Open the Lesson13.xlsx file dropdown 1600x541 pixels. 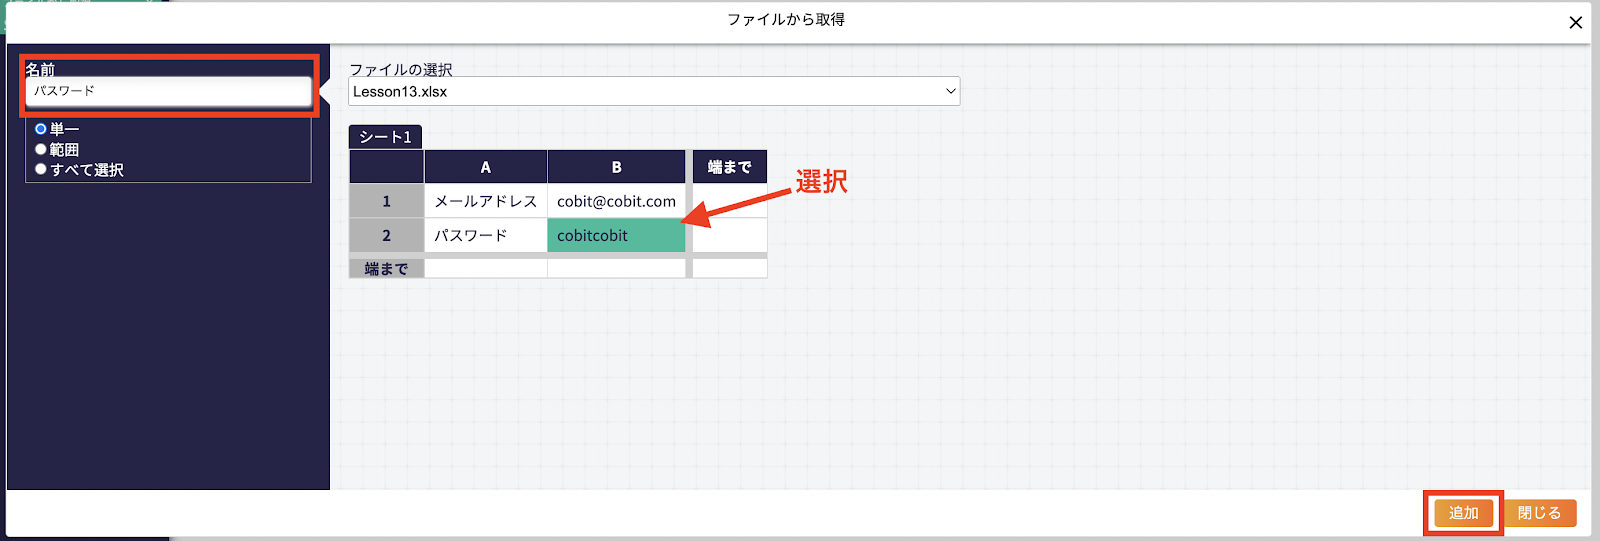click(x=654, y=91)
